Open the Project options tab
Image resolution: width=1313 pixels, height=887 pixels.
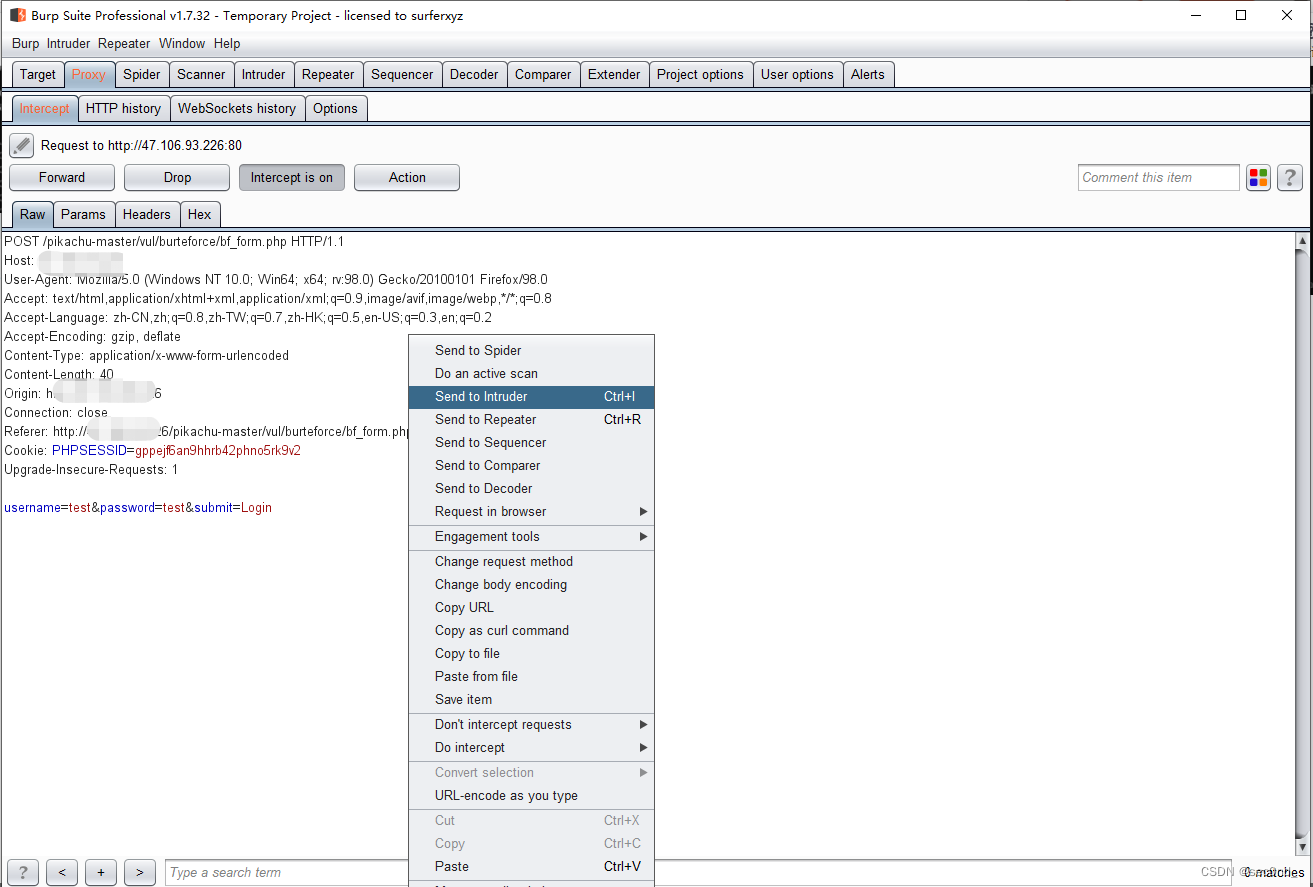[x=700, y=74]
